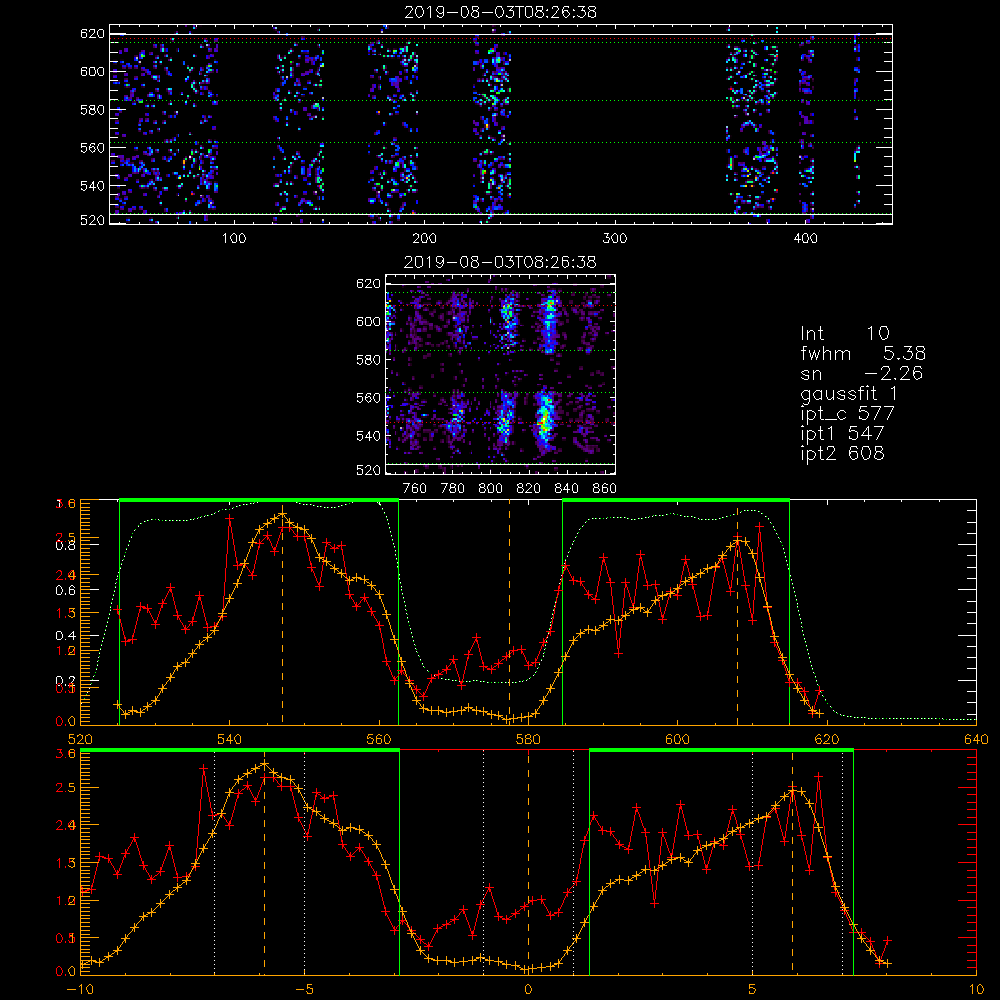Click x-axis label 0 on bottom profile plot
Image resolution: width=1000 pixels, height=1000 pixels.
point(528,990)
